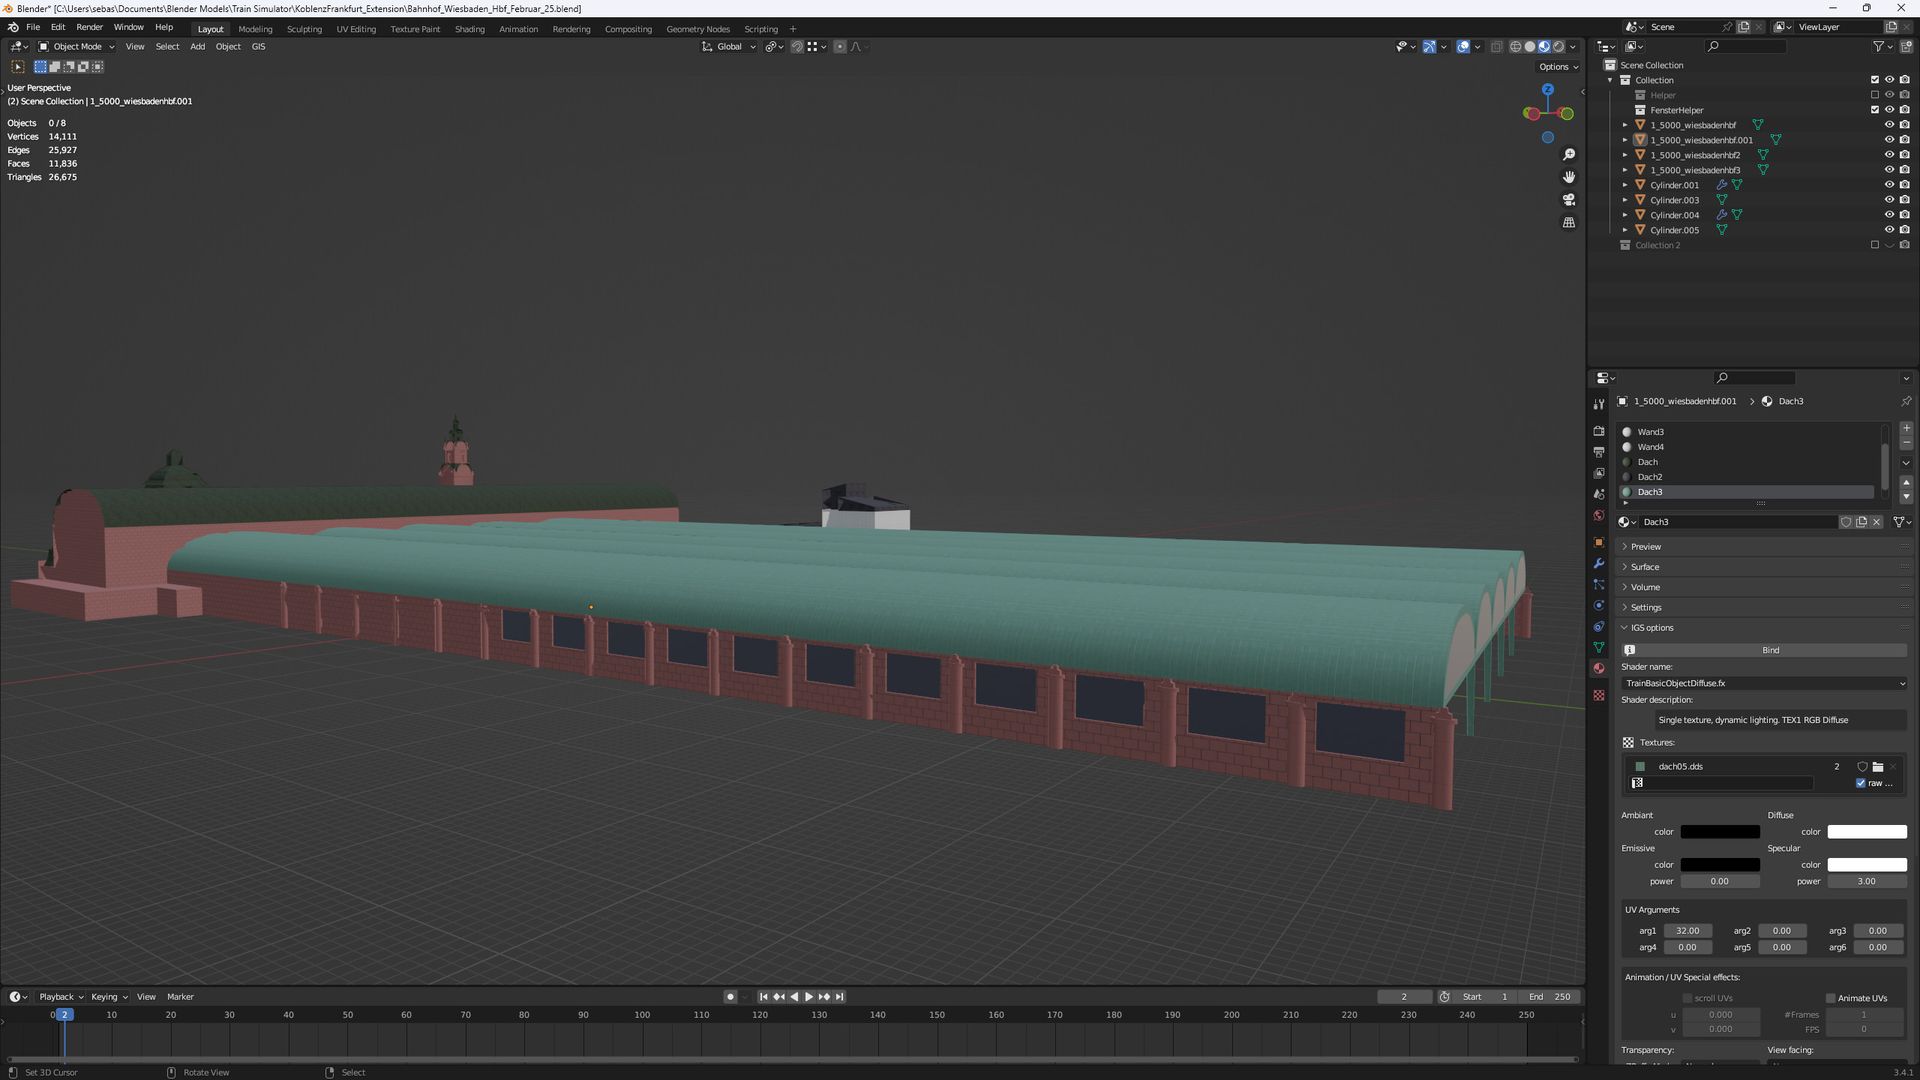Open the Render menu
This screenshot has width=1920, height=1080.
click(89, 27)
